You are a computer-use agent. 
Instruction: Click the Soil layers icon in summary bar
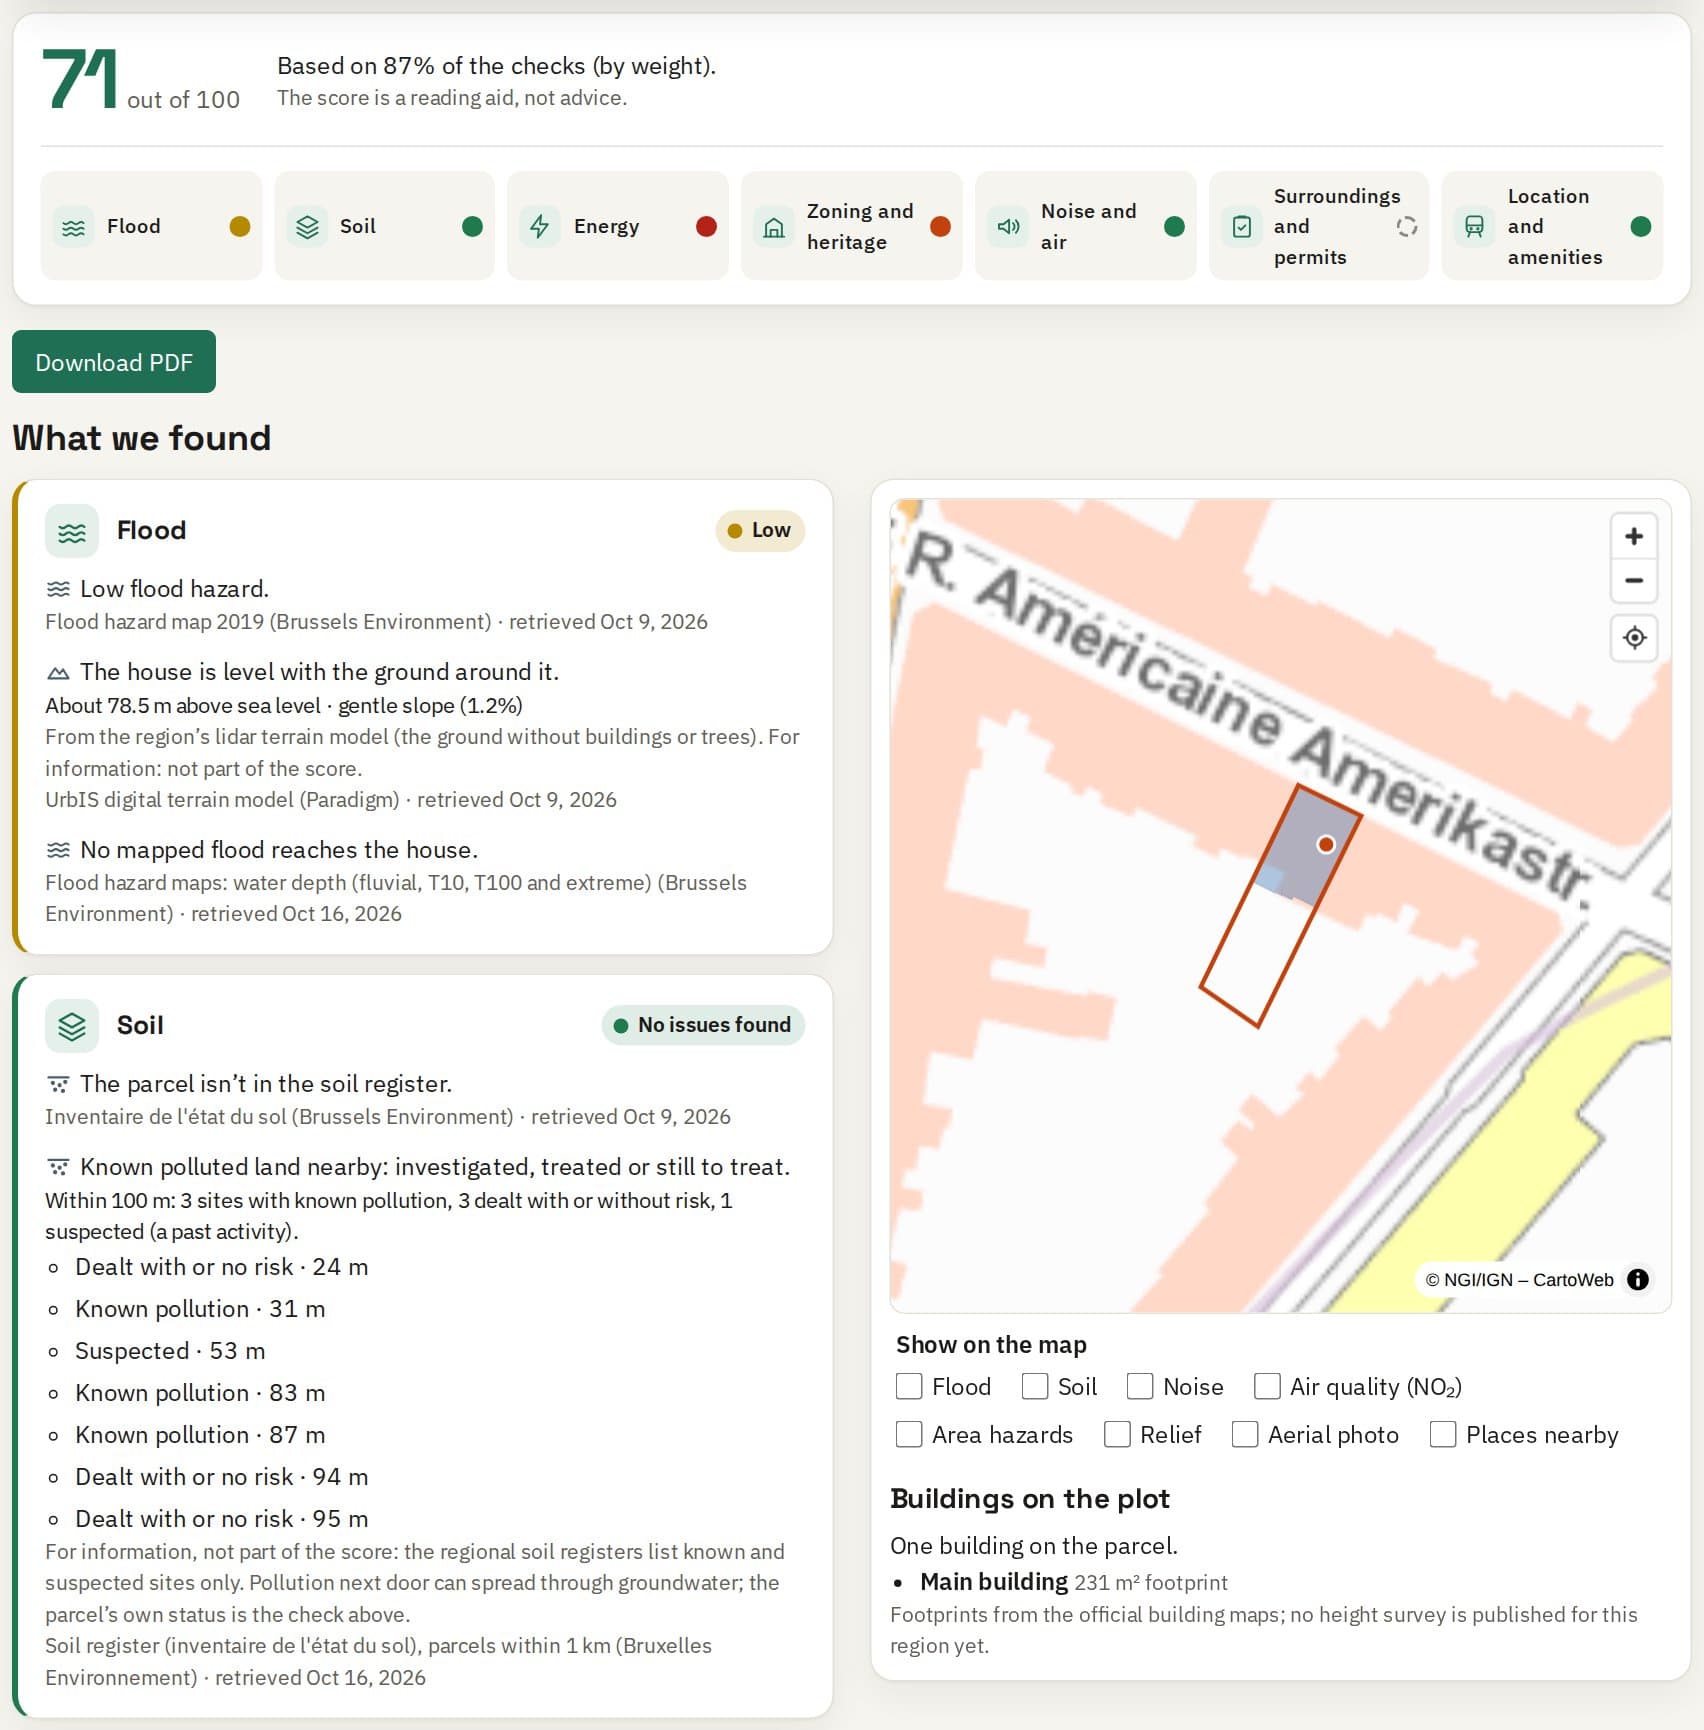pos(307,227)
